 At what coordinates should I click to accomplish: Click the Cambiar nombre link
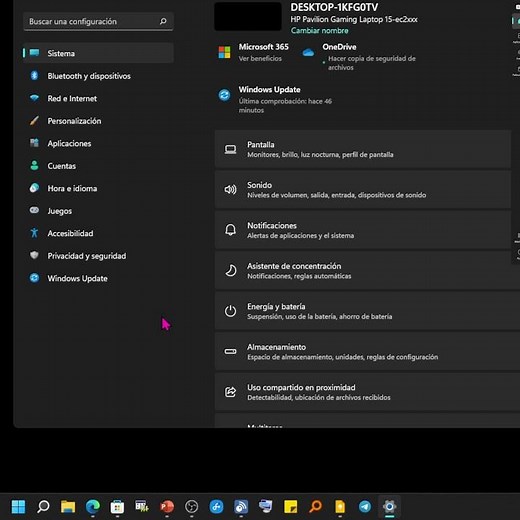tap(319, 31)
